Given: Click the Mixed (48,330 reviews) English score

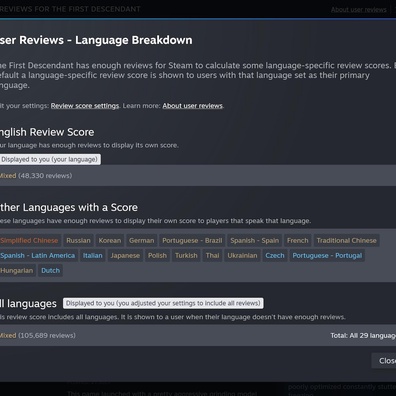Looking at the screenshot, I should (x=36, y=176).
